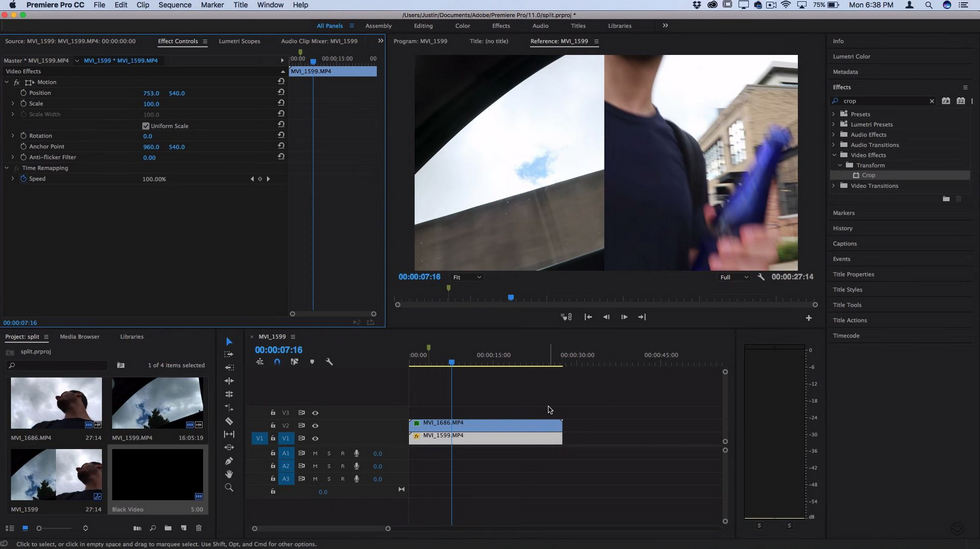This screenshot has height=549, width=980.
Task: Expand Presets folder in Effects
Action: pos(834,114)
